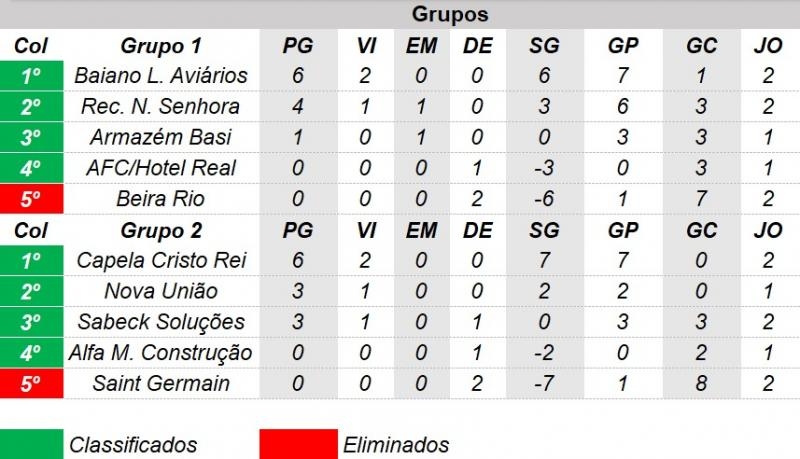Click the Saint Germain team name
This screenshot has height=459, width=800.
pos(161,384)
